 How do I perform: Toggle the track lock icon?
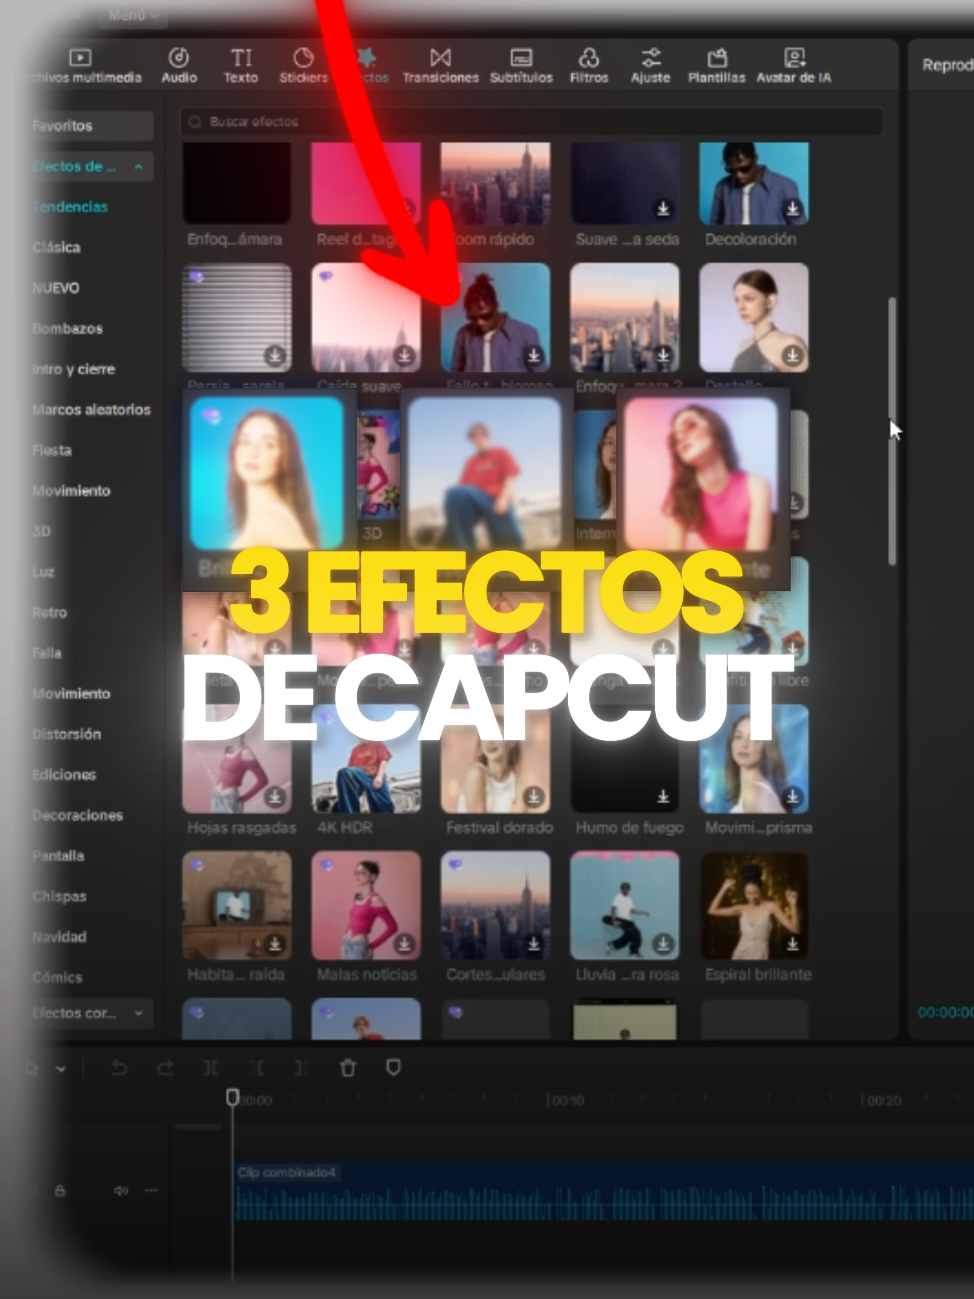point(60,1190)
